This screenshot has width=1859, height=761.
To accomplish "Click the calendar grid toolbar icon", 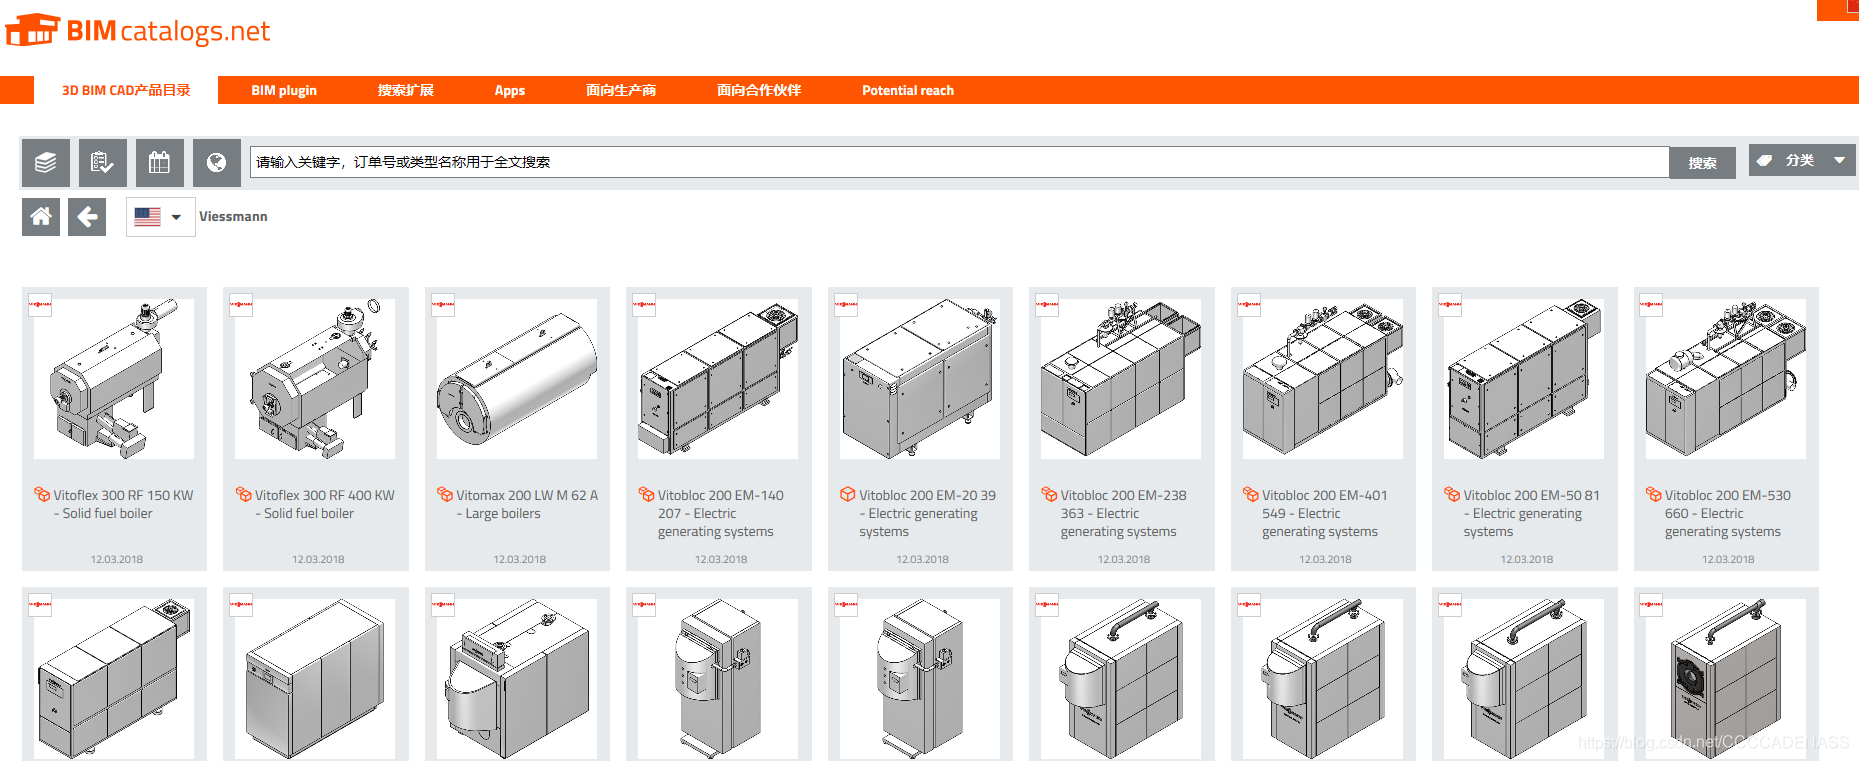I will [x=159, y=163].
